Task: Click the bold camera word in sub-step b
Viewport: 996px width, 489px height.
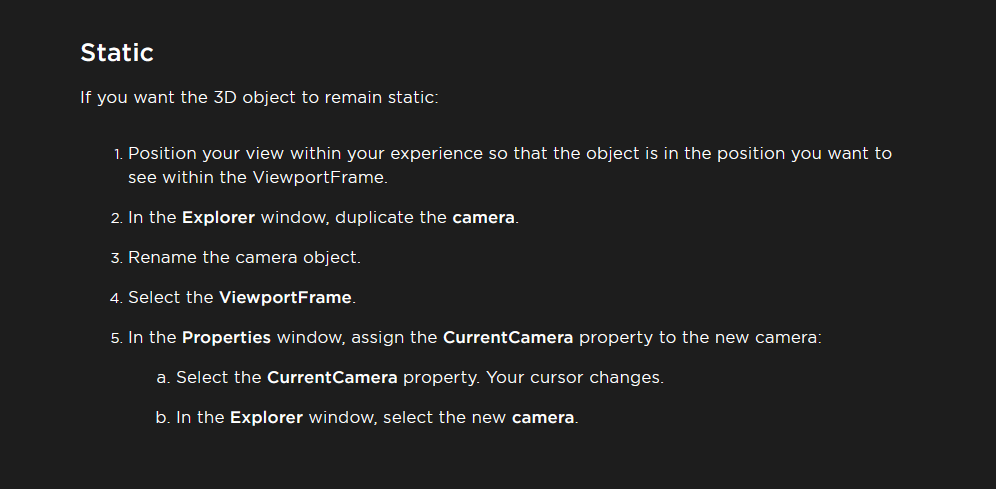Action: click(x=542, y=417)
